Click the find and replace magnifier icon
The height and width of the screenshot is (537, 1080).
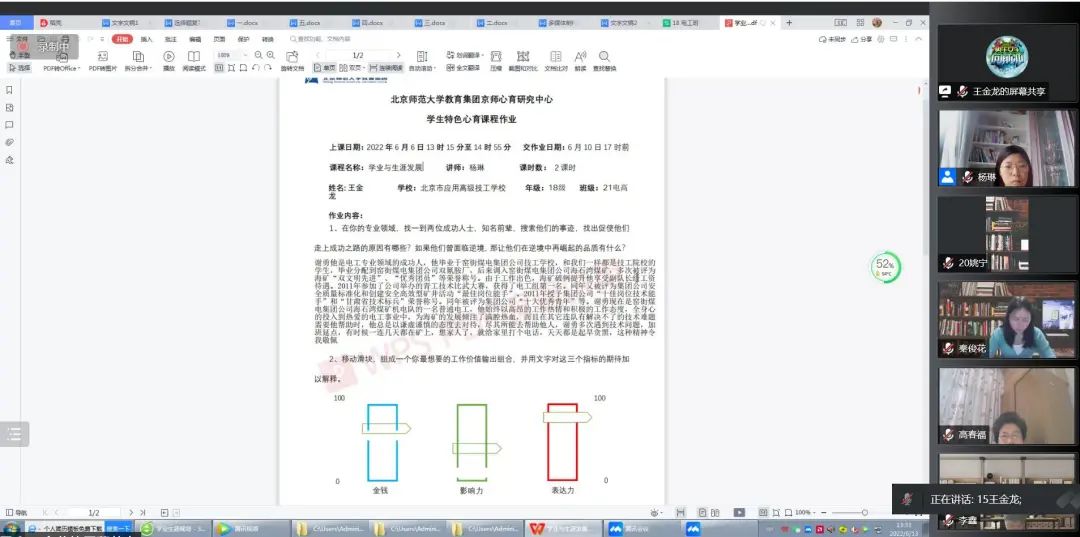[604, 56]
